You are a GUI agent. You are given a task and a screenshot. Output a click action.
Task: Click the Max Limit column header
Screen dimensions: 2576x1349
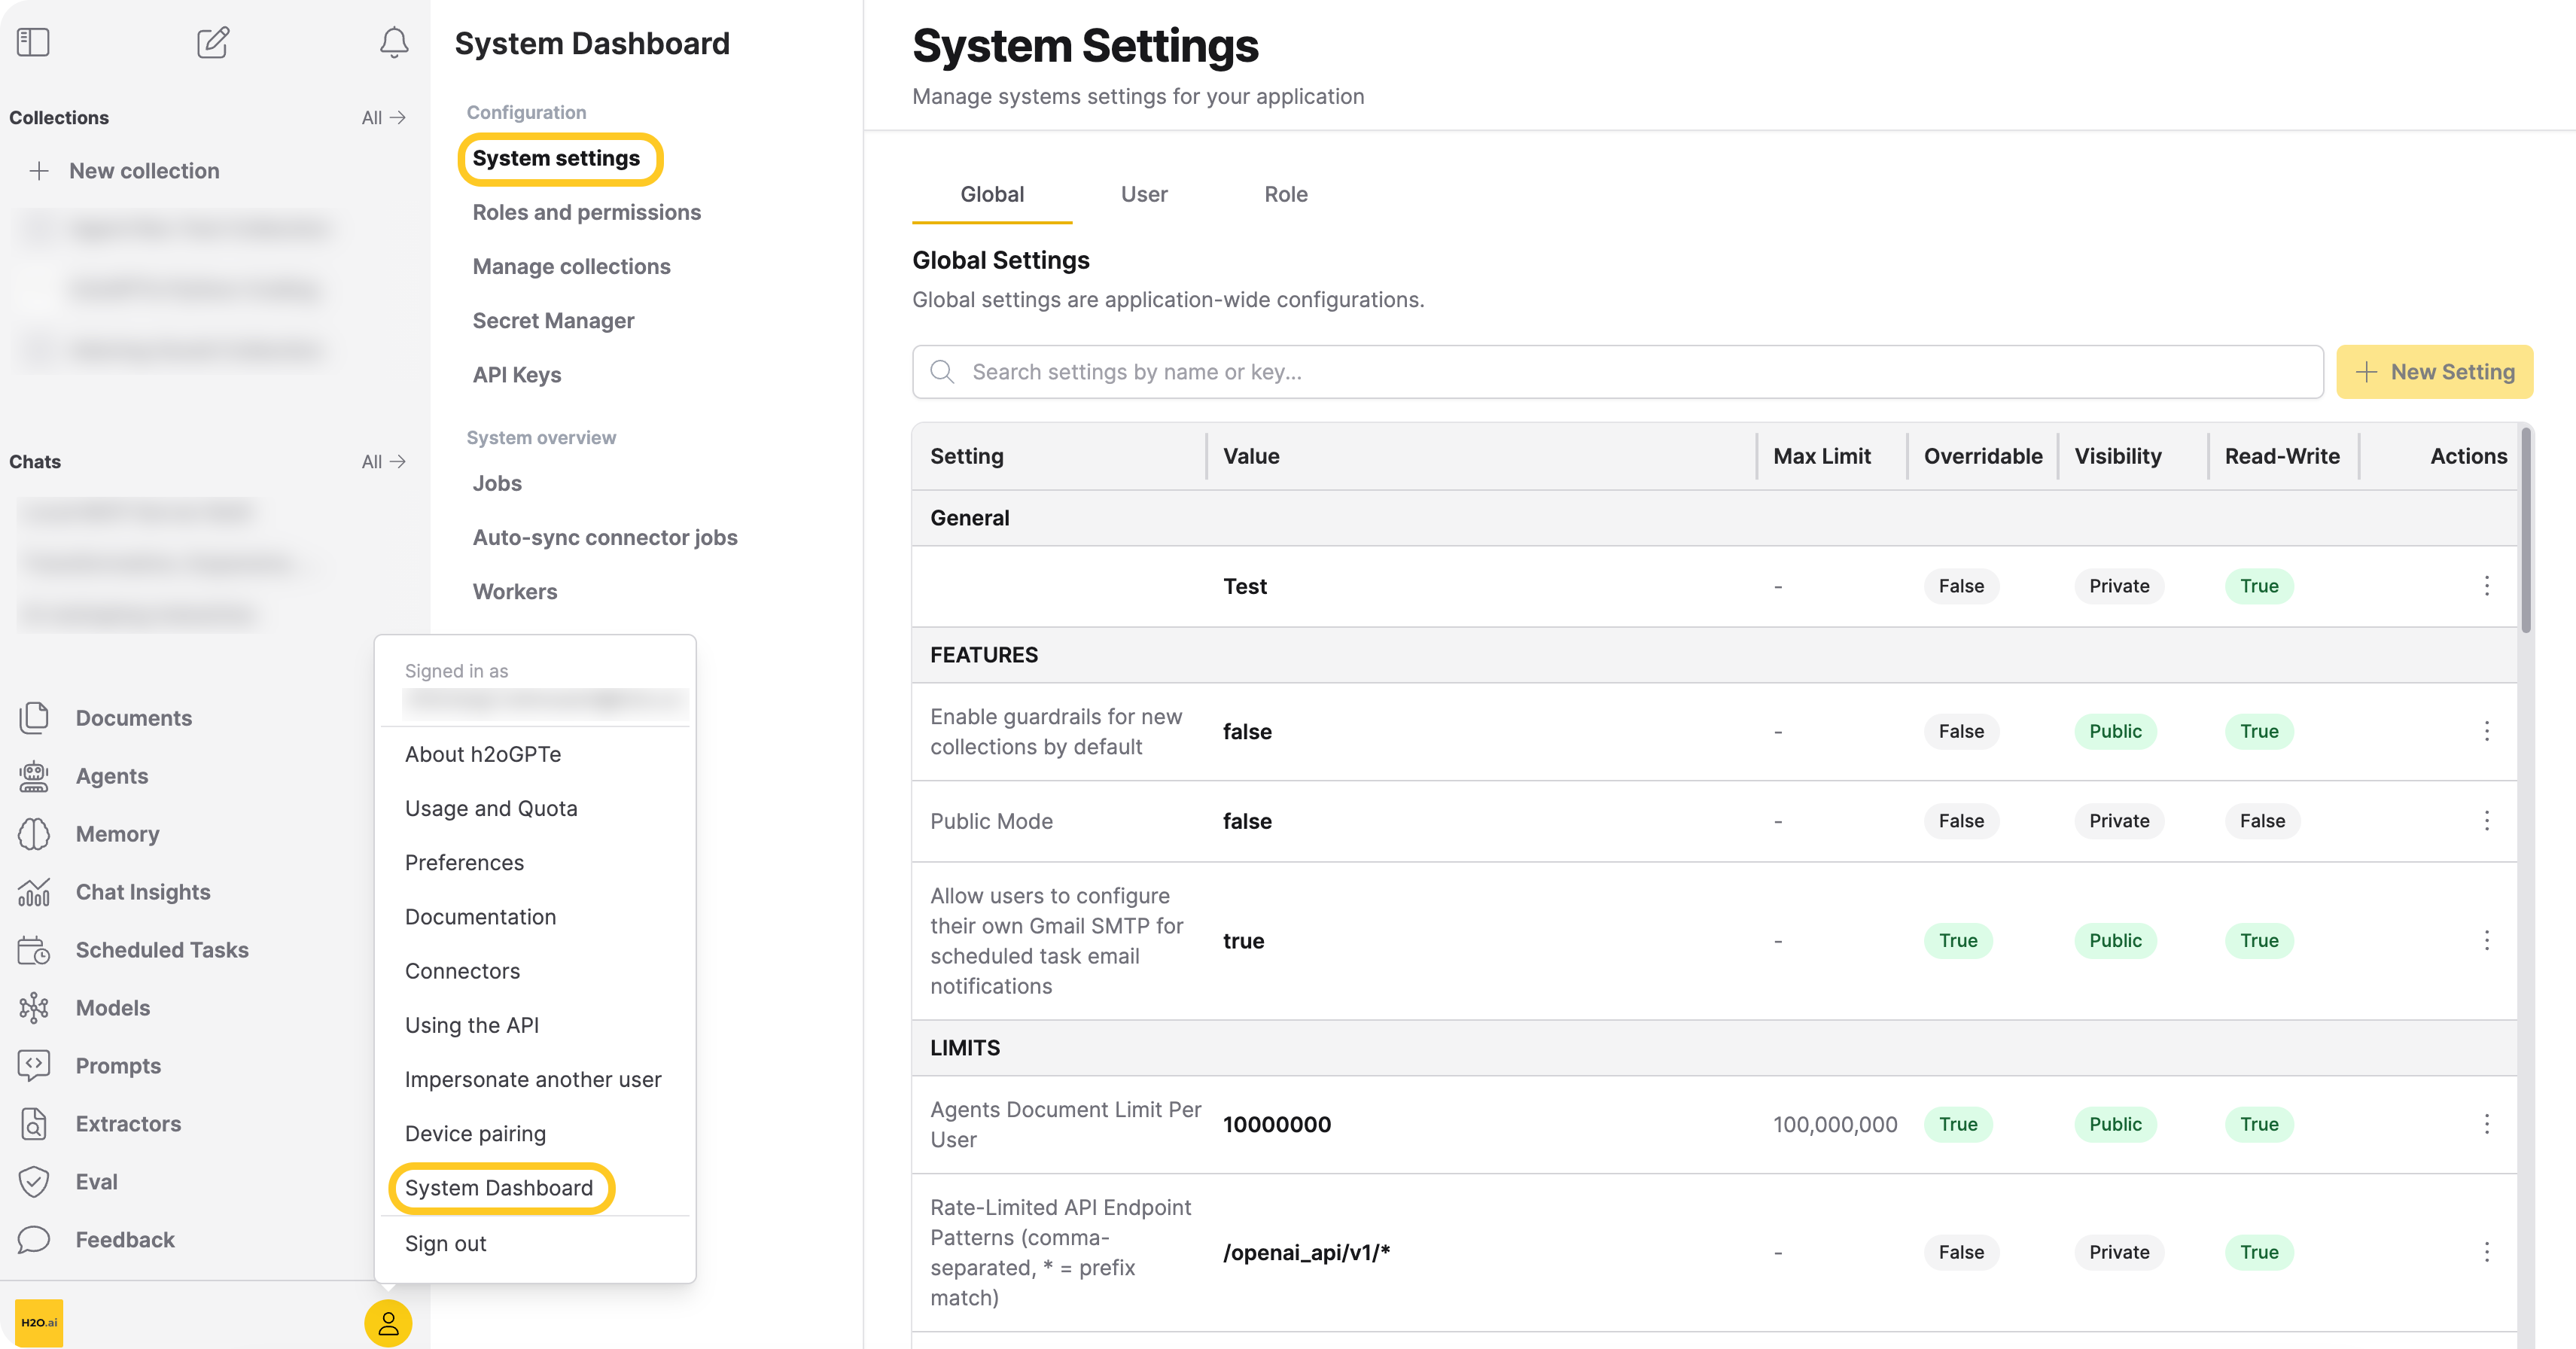pos(1821,456)
